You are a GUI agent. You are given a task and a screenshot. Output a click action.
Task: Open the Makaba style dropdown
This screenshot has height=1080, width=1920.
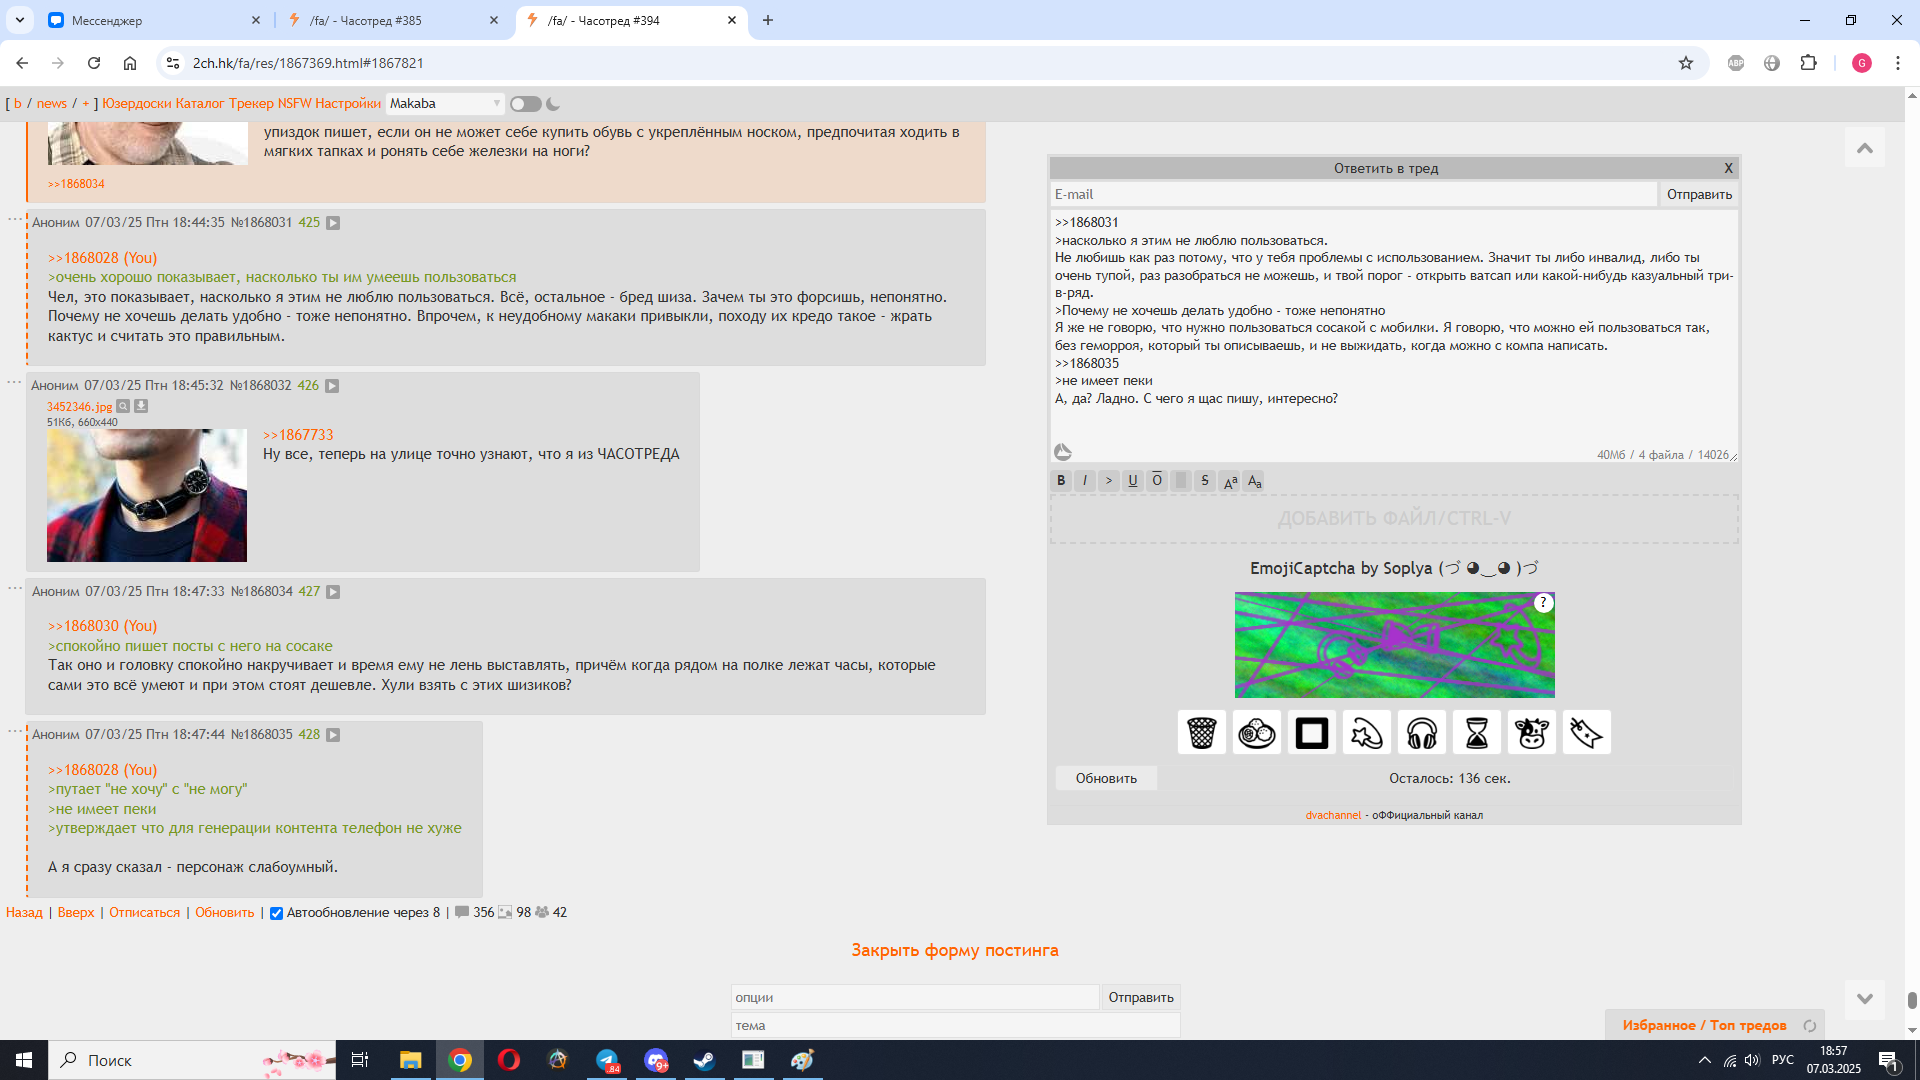pyautogui.click(x=445, y=104)
